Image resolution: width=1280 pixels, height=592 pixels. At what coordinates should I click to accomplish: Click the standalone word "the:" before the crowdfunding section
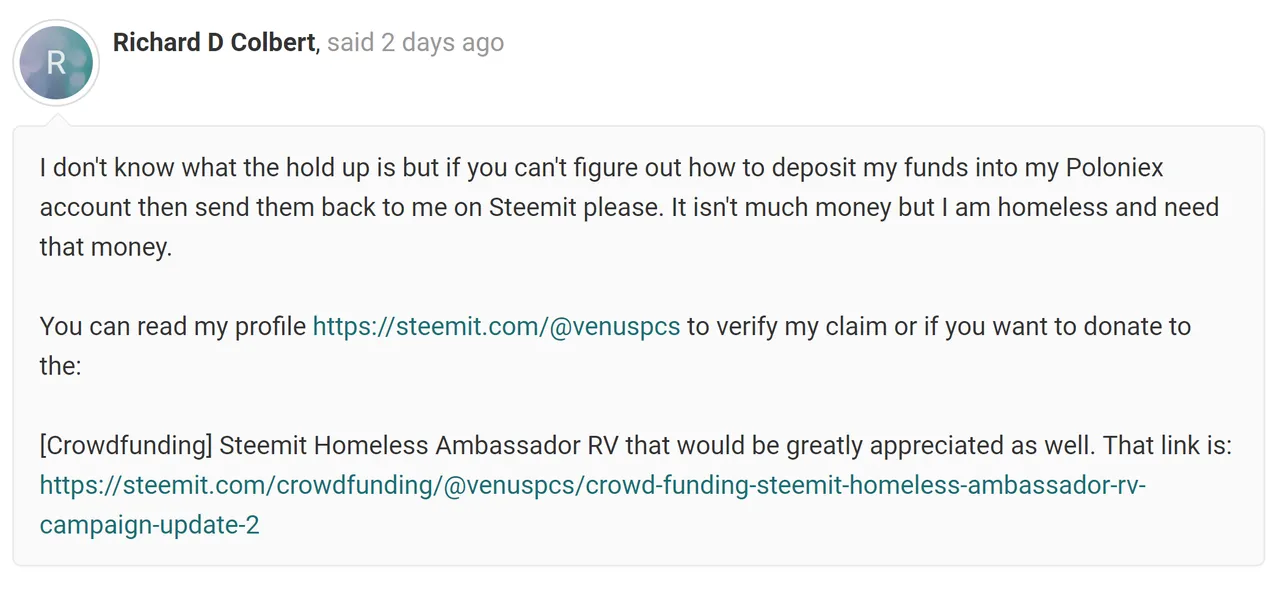point(60,366)
